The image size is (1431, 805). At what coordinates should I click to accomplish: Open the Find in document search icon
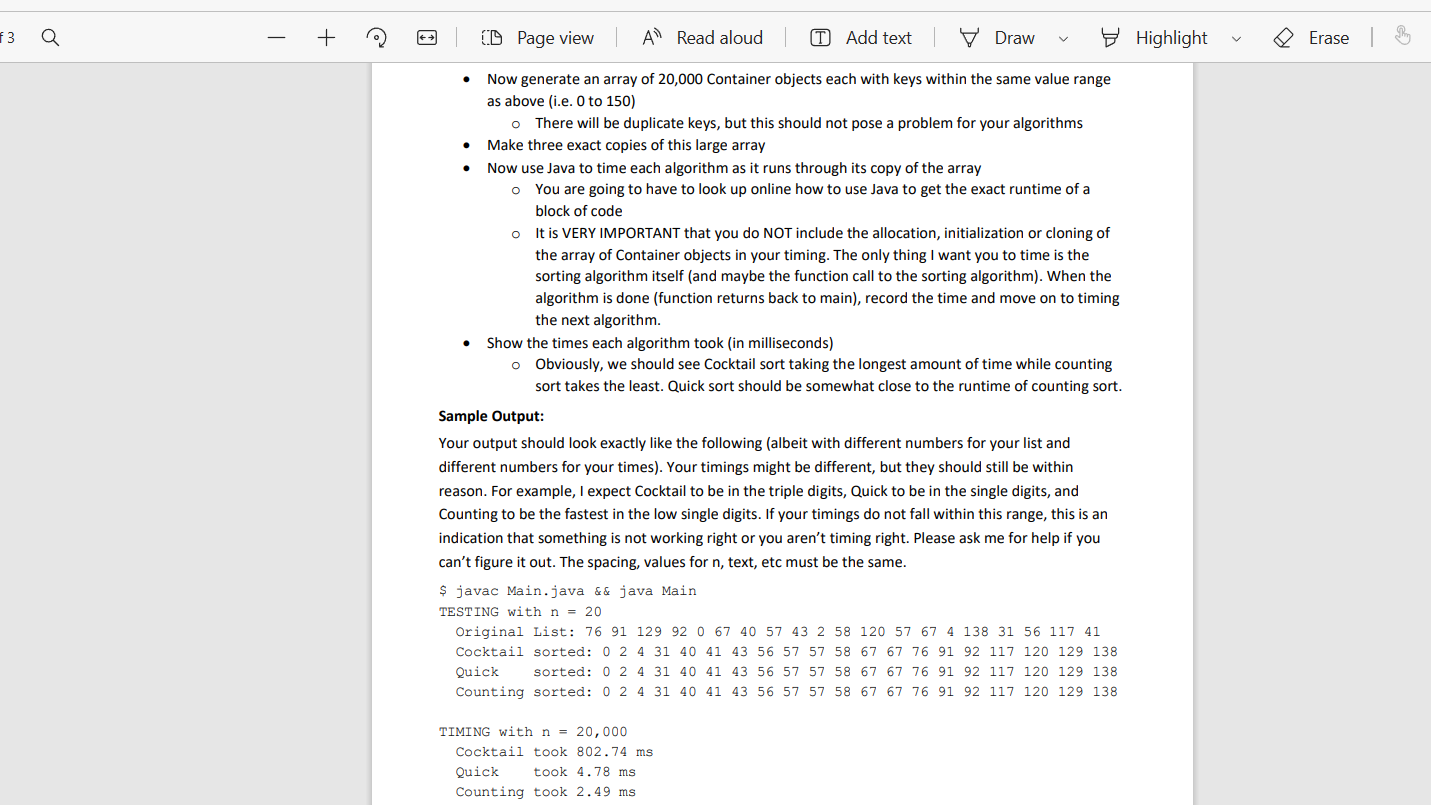[49, 37]
